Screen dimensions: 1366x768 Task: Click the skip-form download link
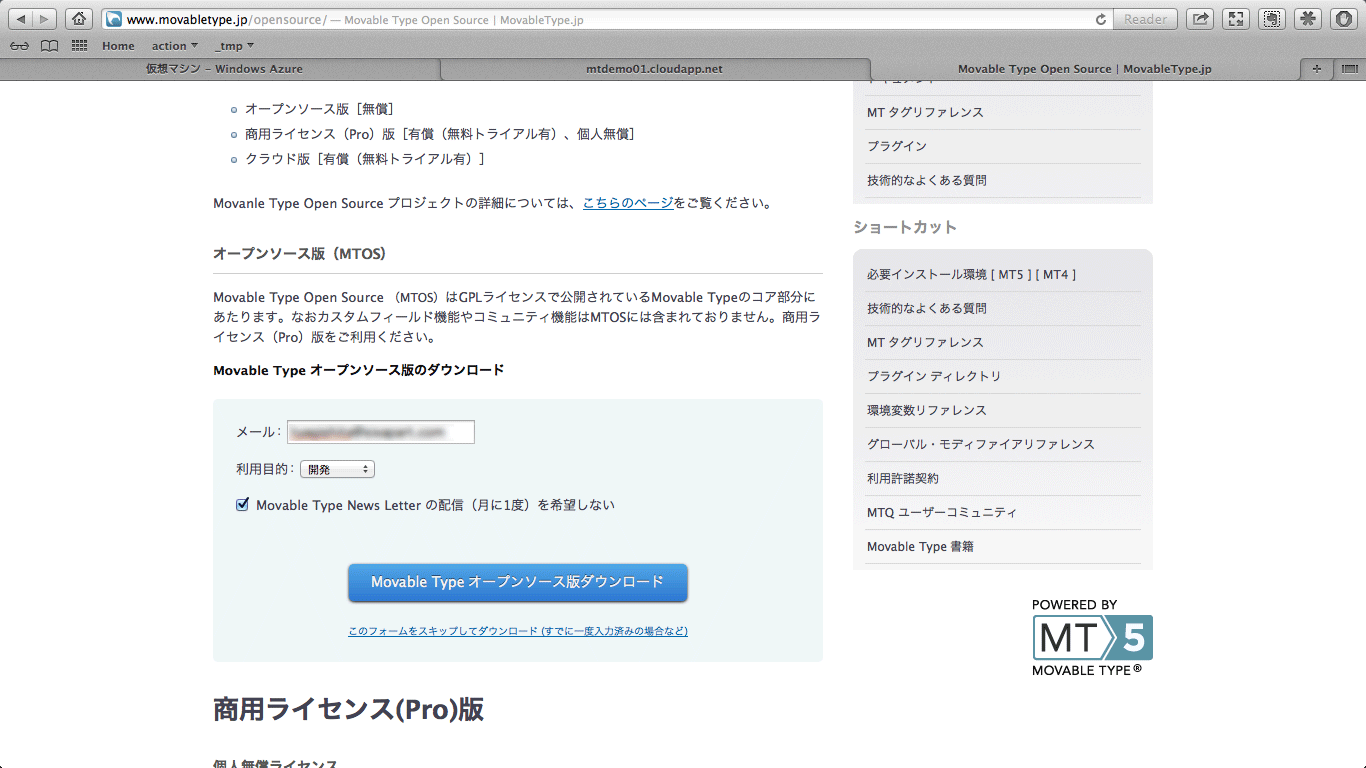[518, 631]
